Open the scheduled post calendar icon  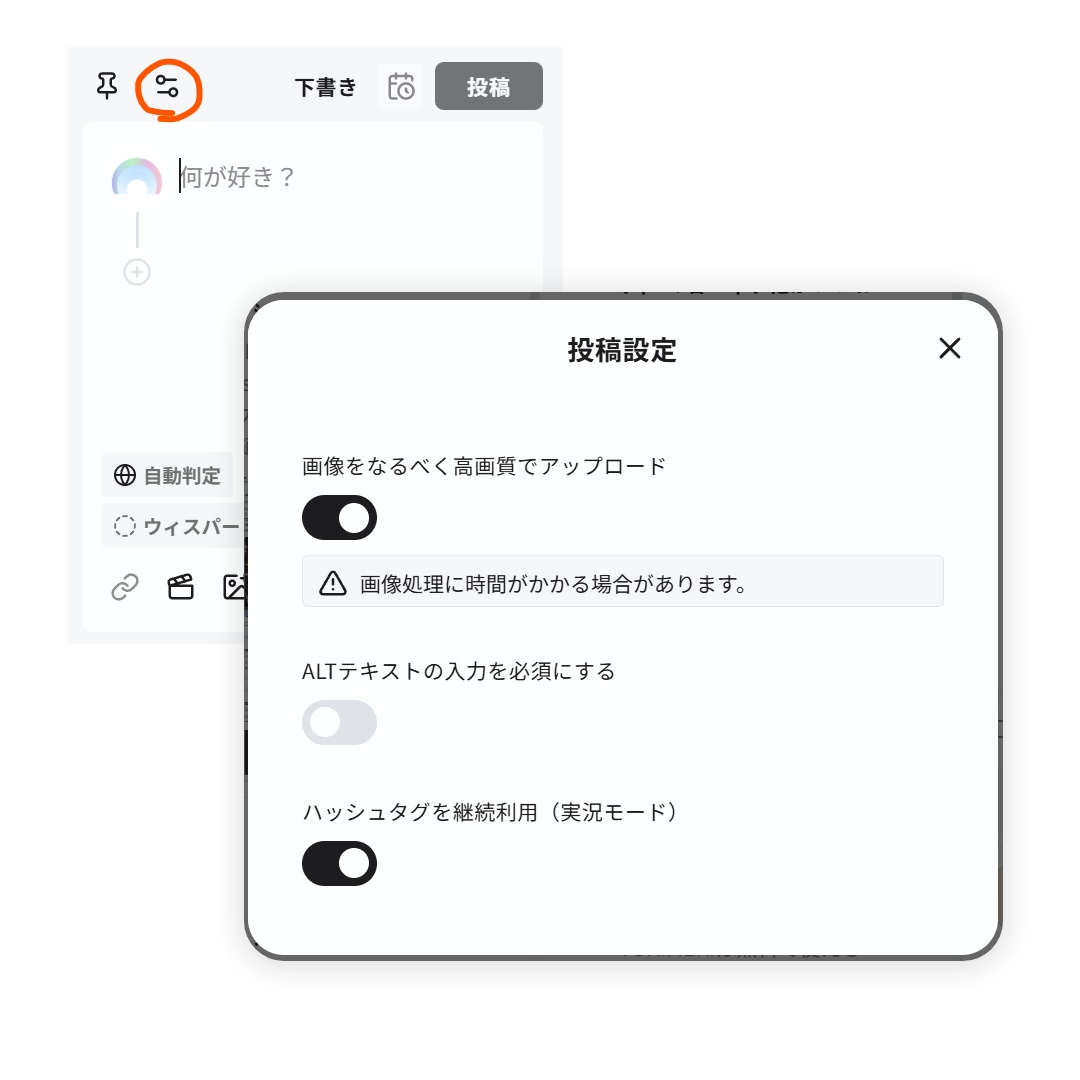[401, 87]
